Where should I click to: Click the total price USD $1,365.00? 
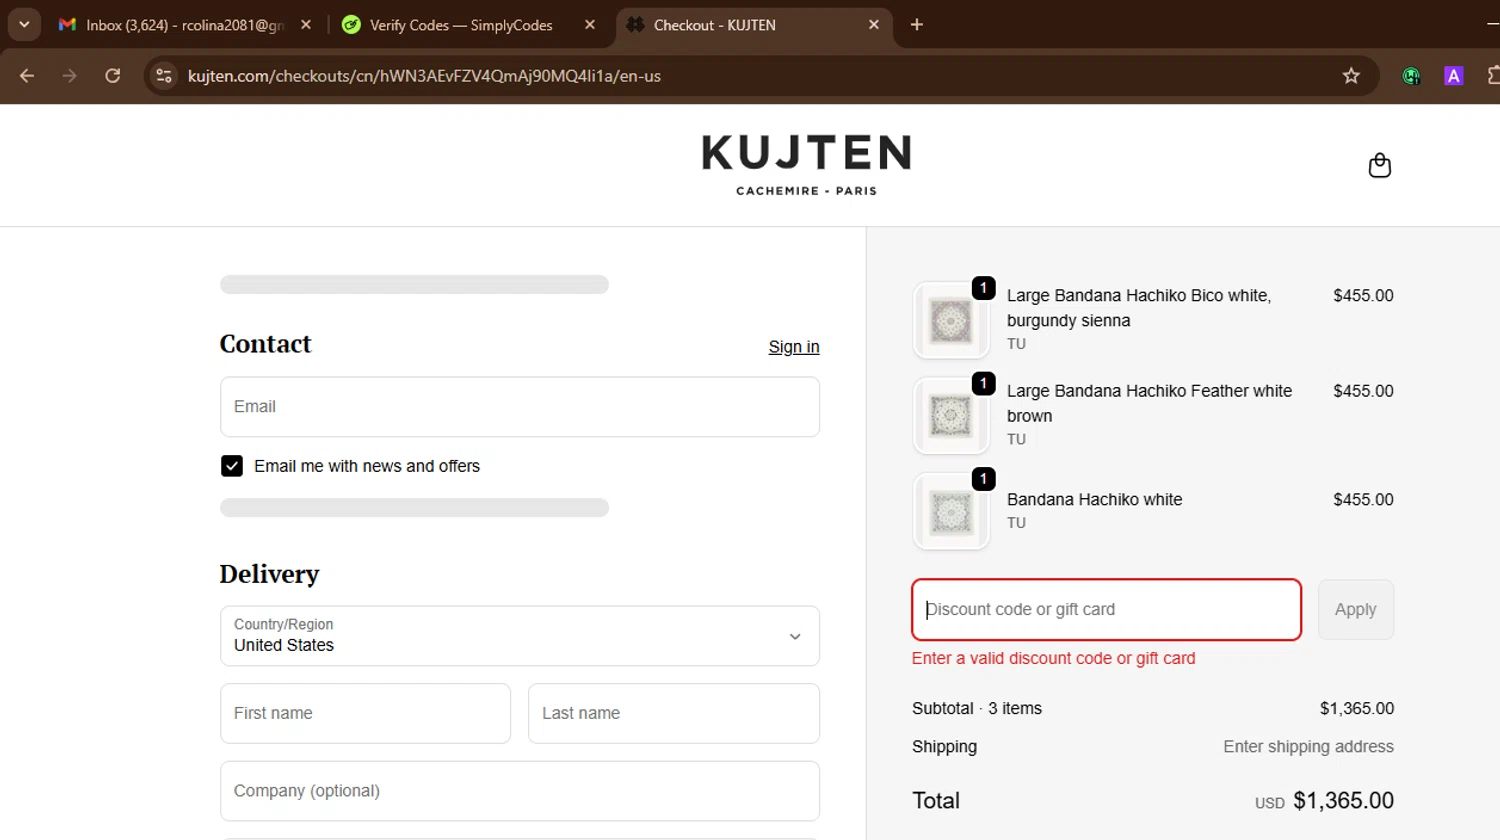pos(1324,801)
